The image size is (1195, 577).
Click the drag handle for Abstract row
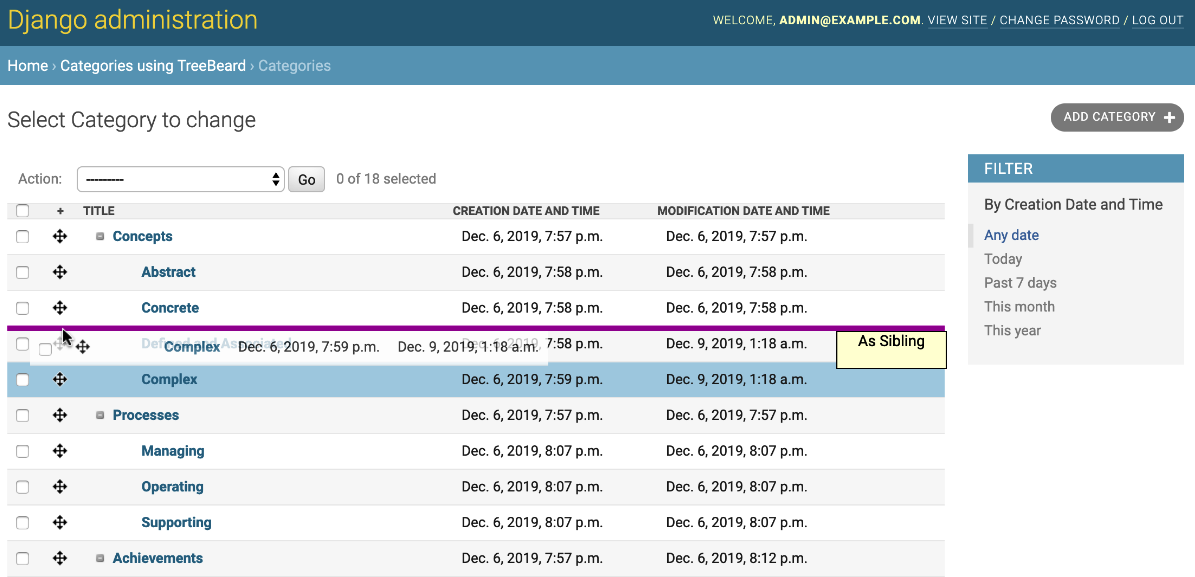click(60, 272)
